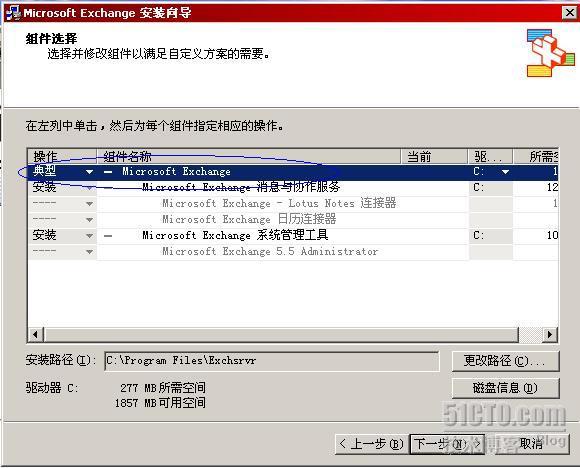Viewport: 580px width, 468px height.
Task: Open action dropdown for Lotus Notes 连接器 row
Action: [89, 204]
